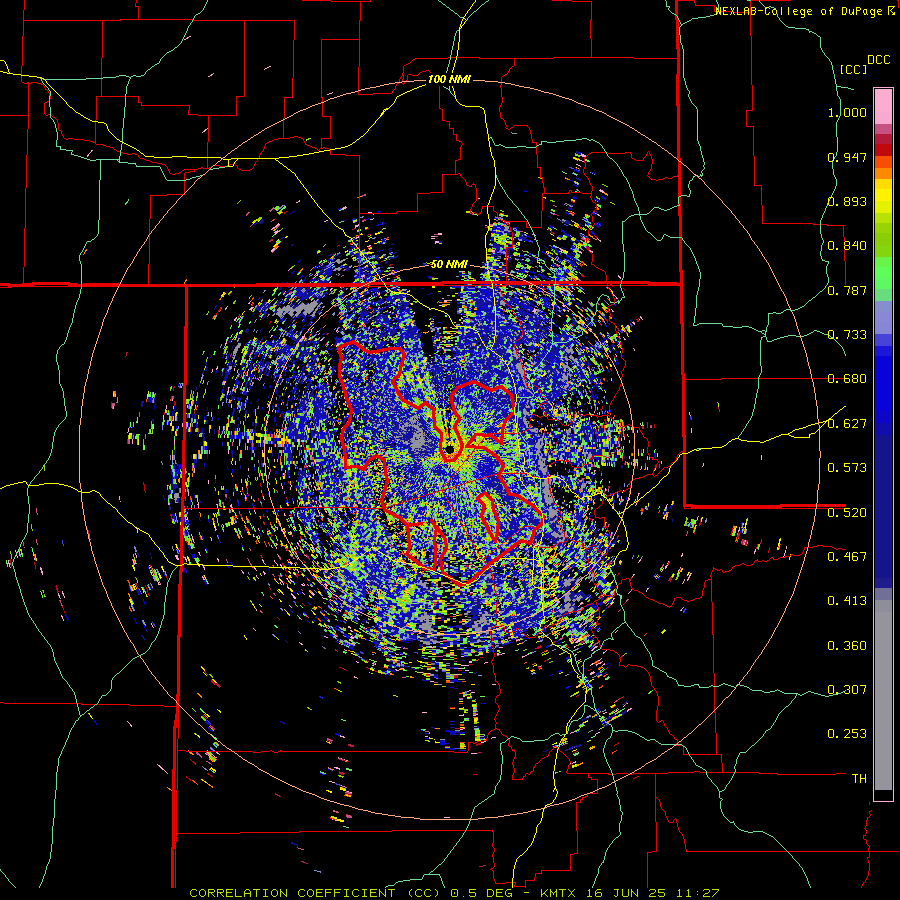This screenshot has height=900, width=900.
Task: Click the 0.307 legend value
Action: [x=847, y=690]
